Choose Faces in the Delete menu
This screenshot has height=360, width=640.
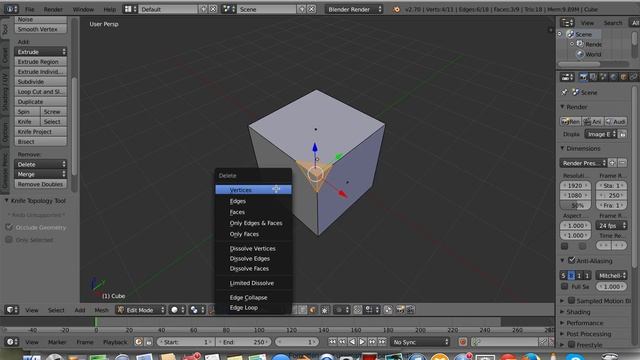click(x=253, y=212)
